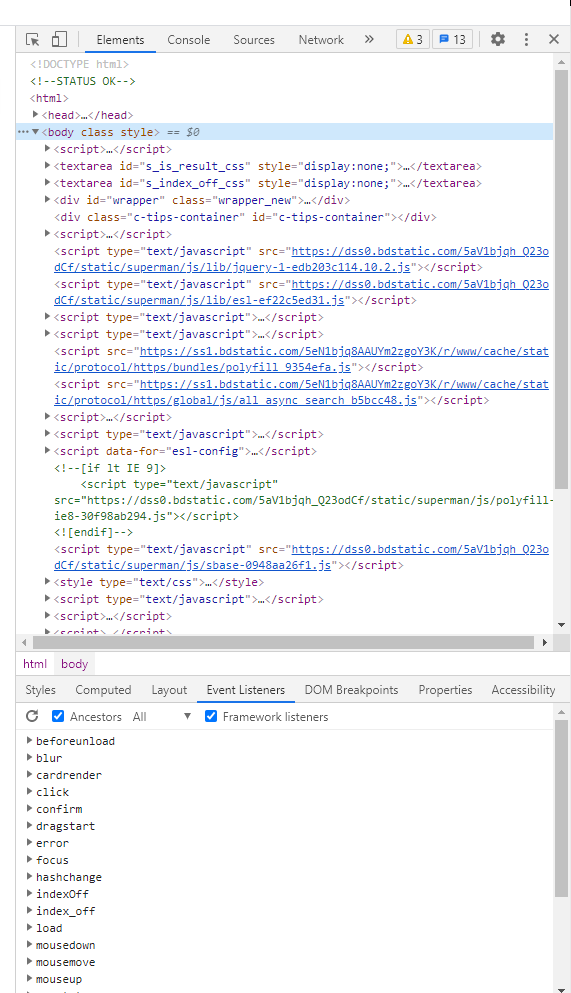The image size is (571, 993).
Task: Open the 3 warnings badge
Action: pyautogui.click(x=413, y=39)
